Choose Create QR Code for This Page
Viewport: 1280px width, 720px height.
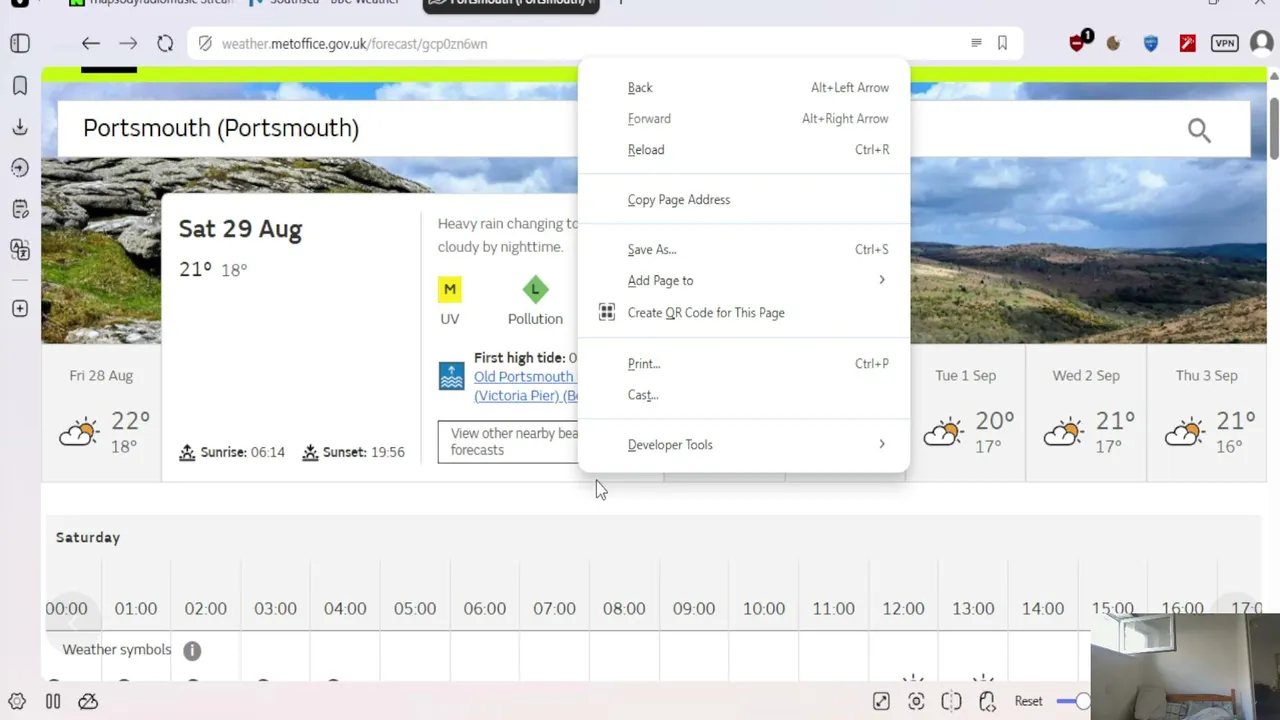click(x=744, y=313)
